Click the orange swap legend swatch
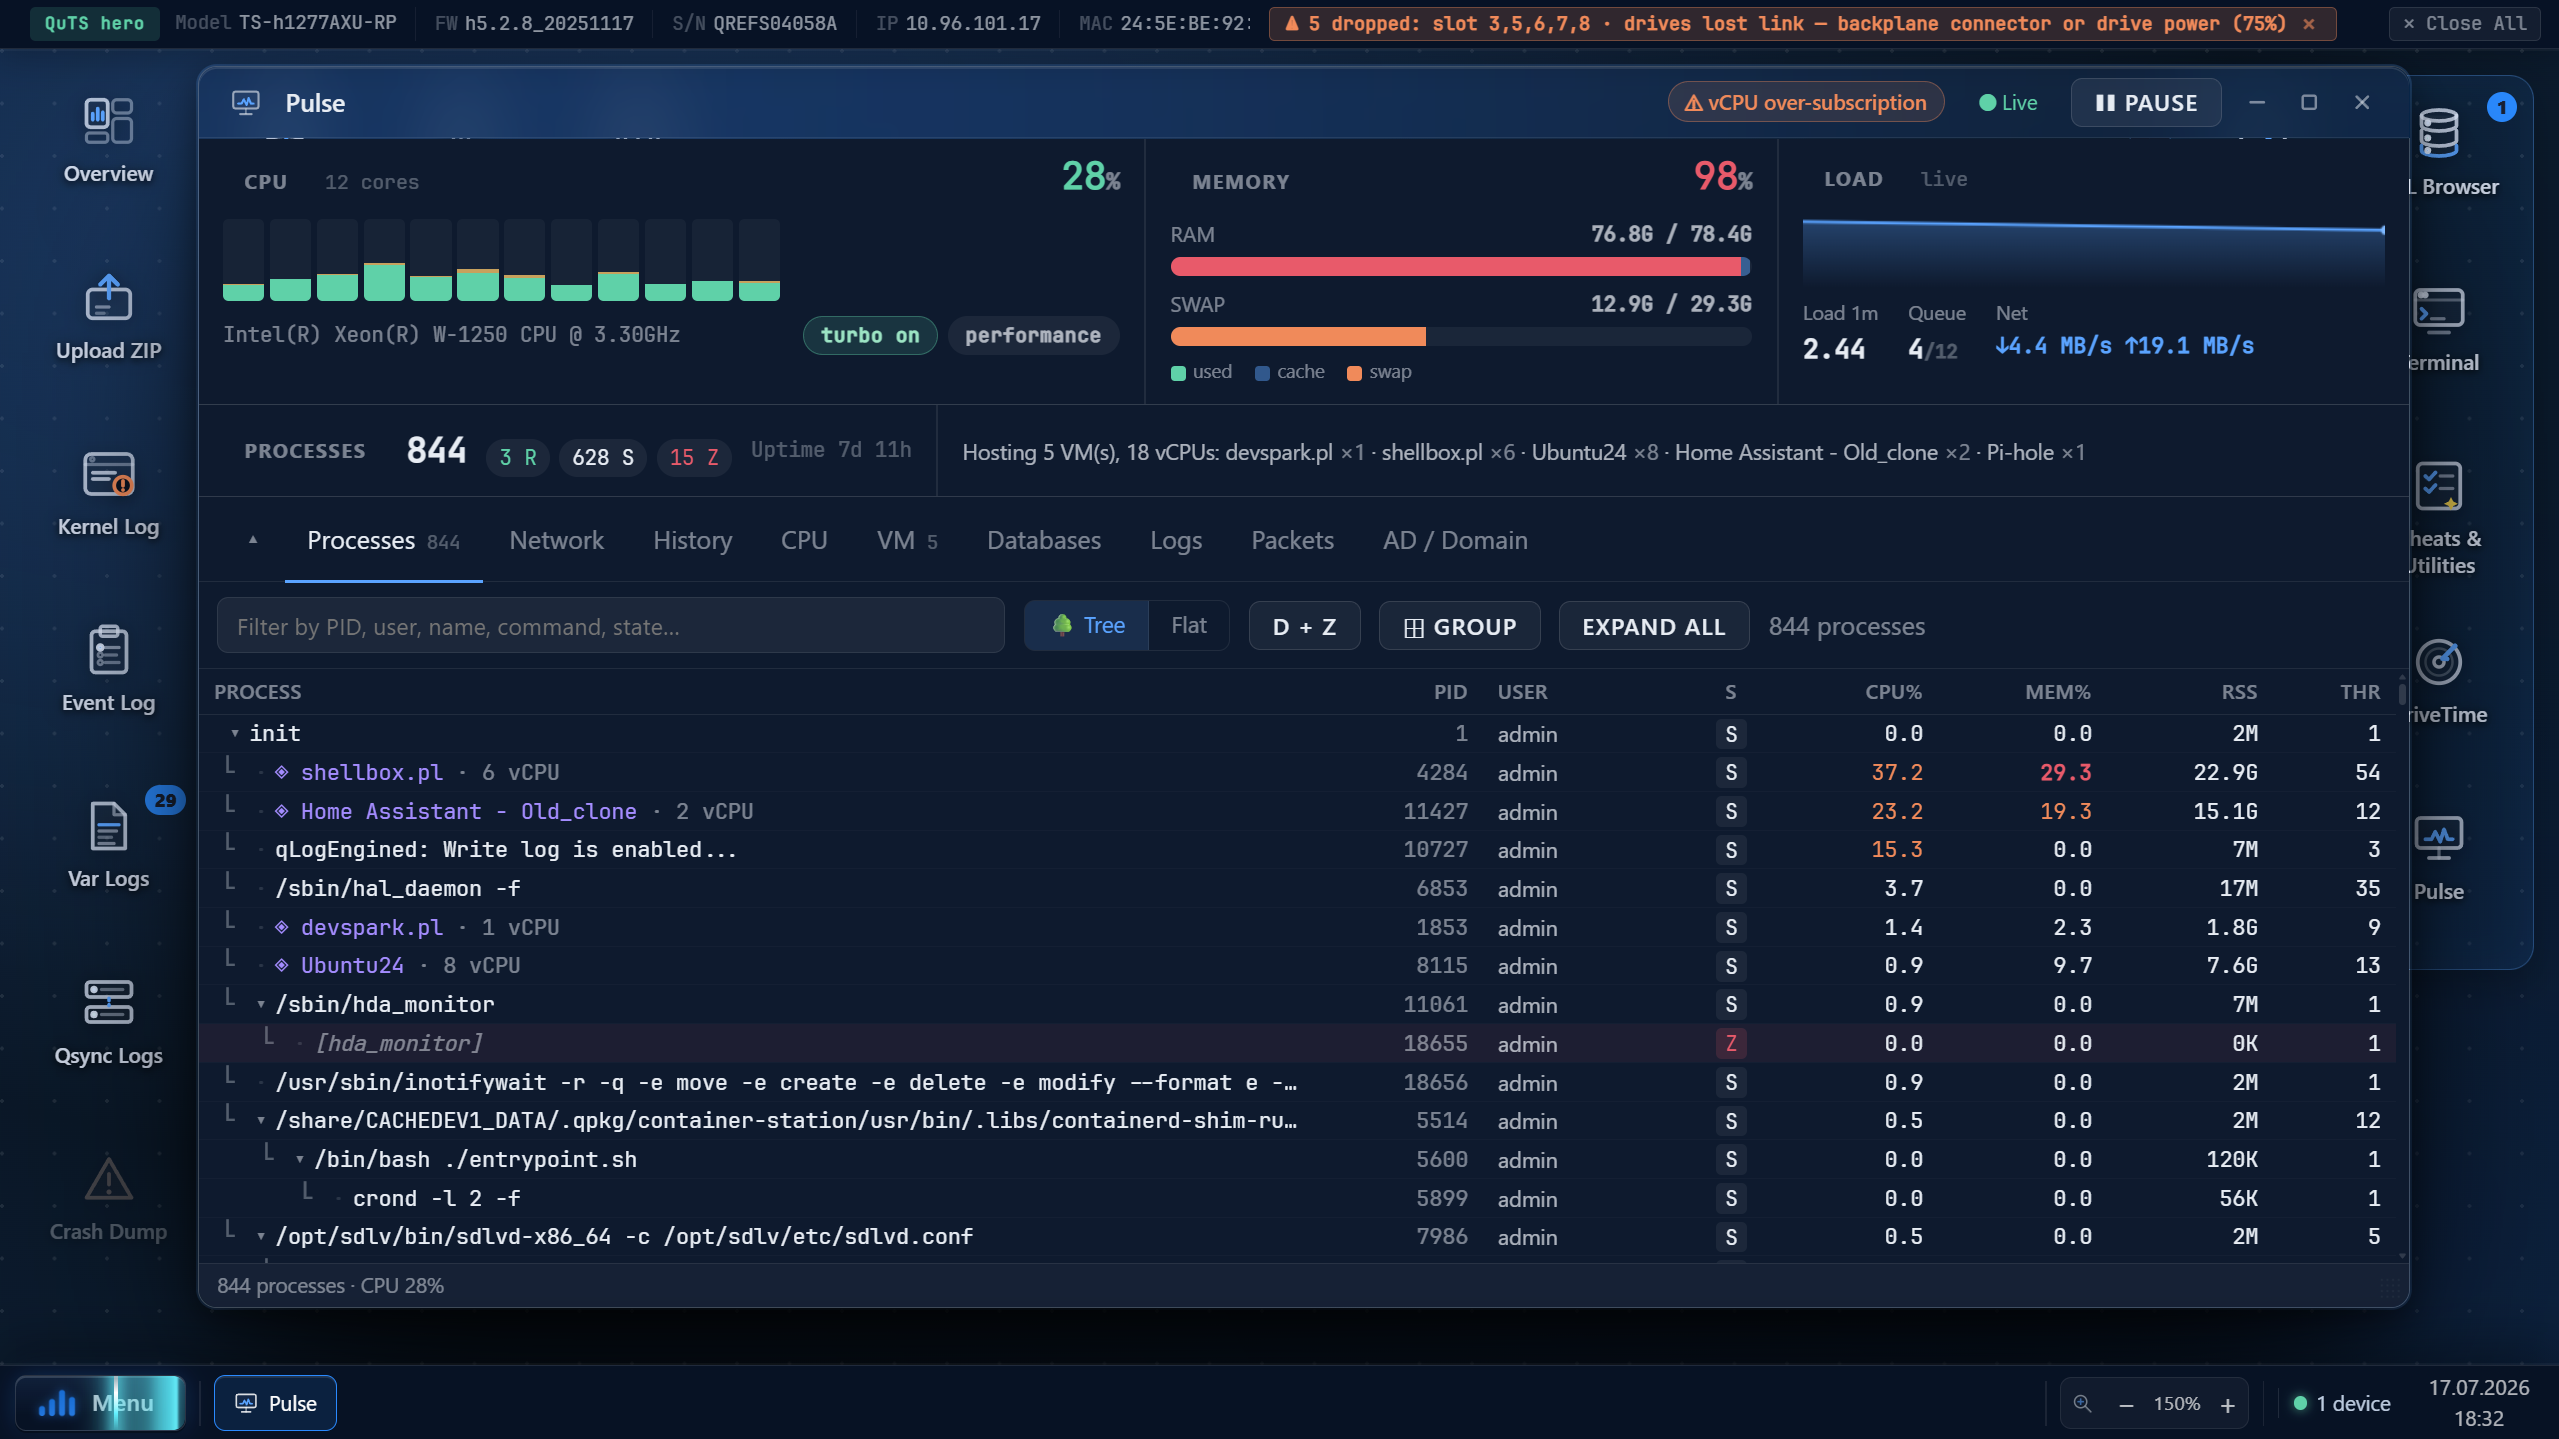Screen dimensions: 2559x1439 point(1354,373)
